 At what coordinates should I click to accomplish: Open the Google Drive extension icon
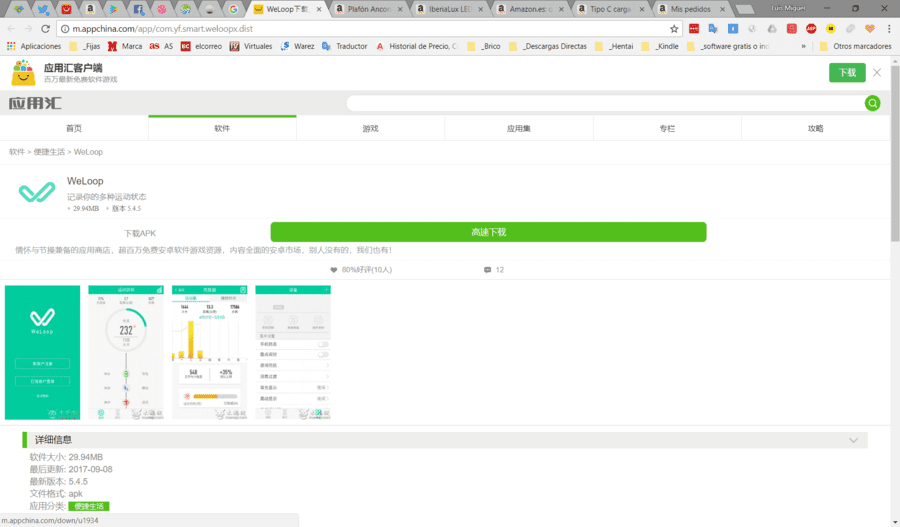coord(772,29)
